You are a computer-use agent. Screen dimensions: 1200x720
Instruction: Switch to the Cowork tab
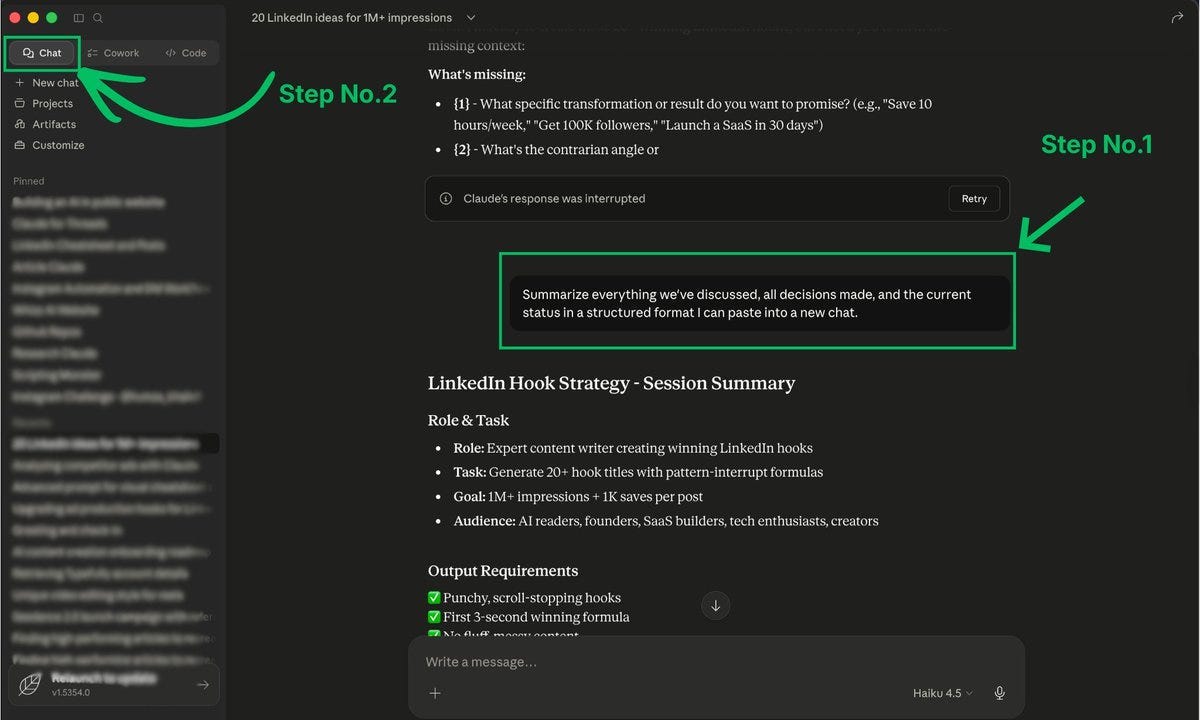[113, 53]
